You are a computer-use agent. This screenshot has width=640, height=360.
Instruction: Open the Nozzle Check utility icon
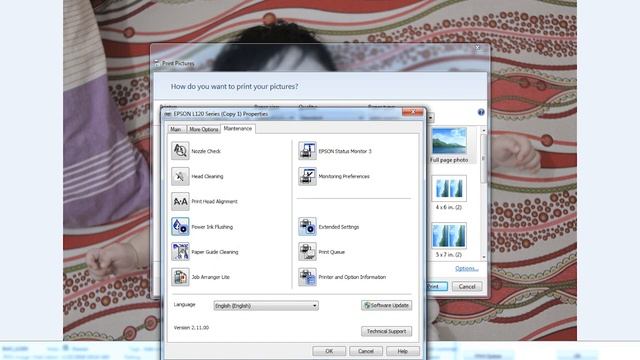180,151
